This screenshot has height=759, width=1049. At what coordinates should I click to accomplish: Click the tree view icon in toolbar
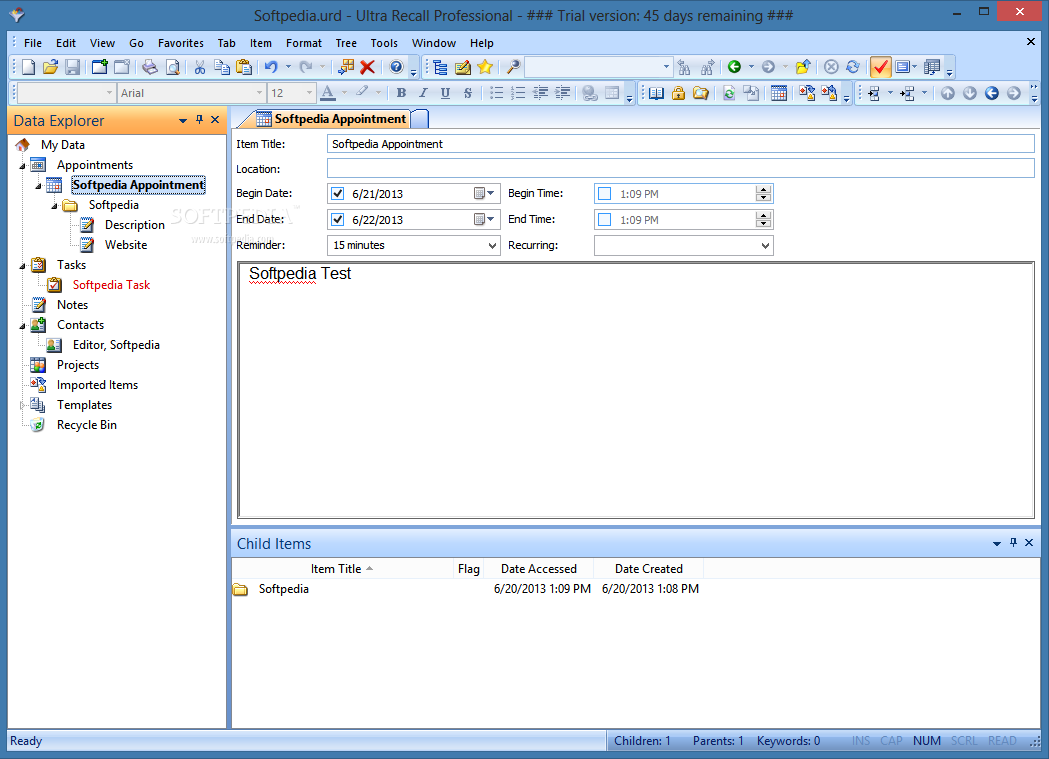[440, 67]
